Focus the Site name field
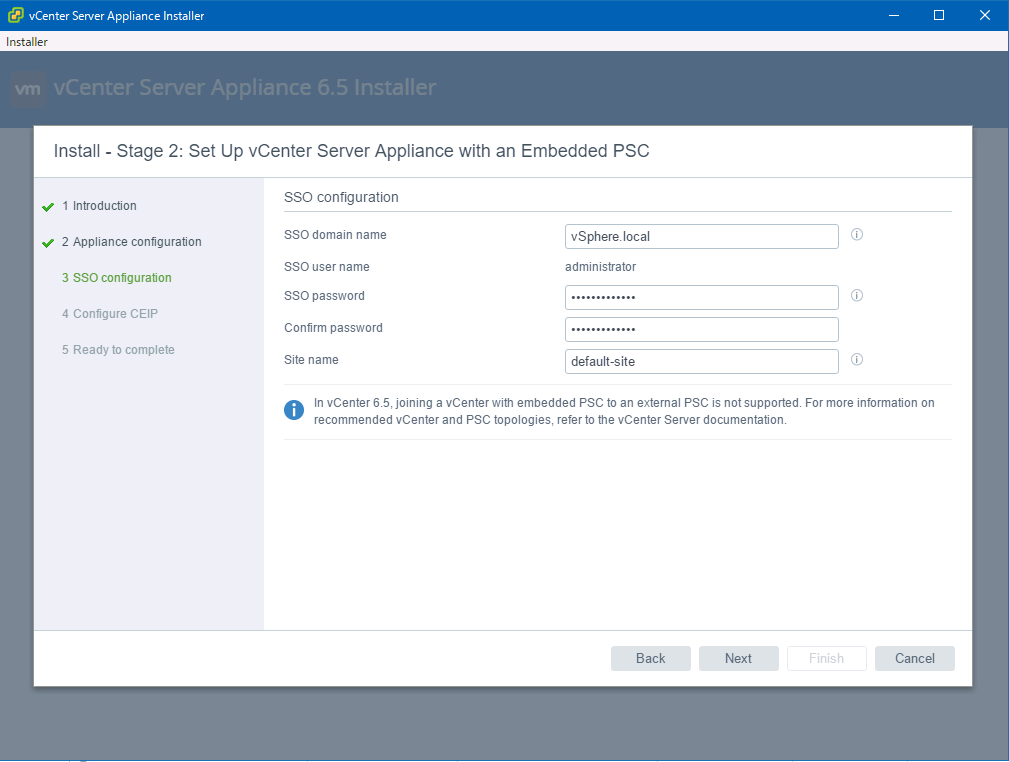1009x762 pixels. pos(701,361)
